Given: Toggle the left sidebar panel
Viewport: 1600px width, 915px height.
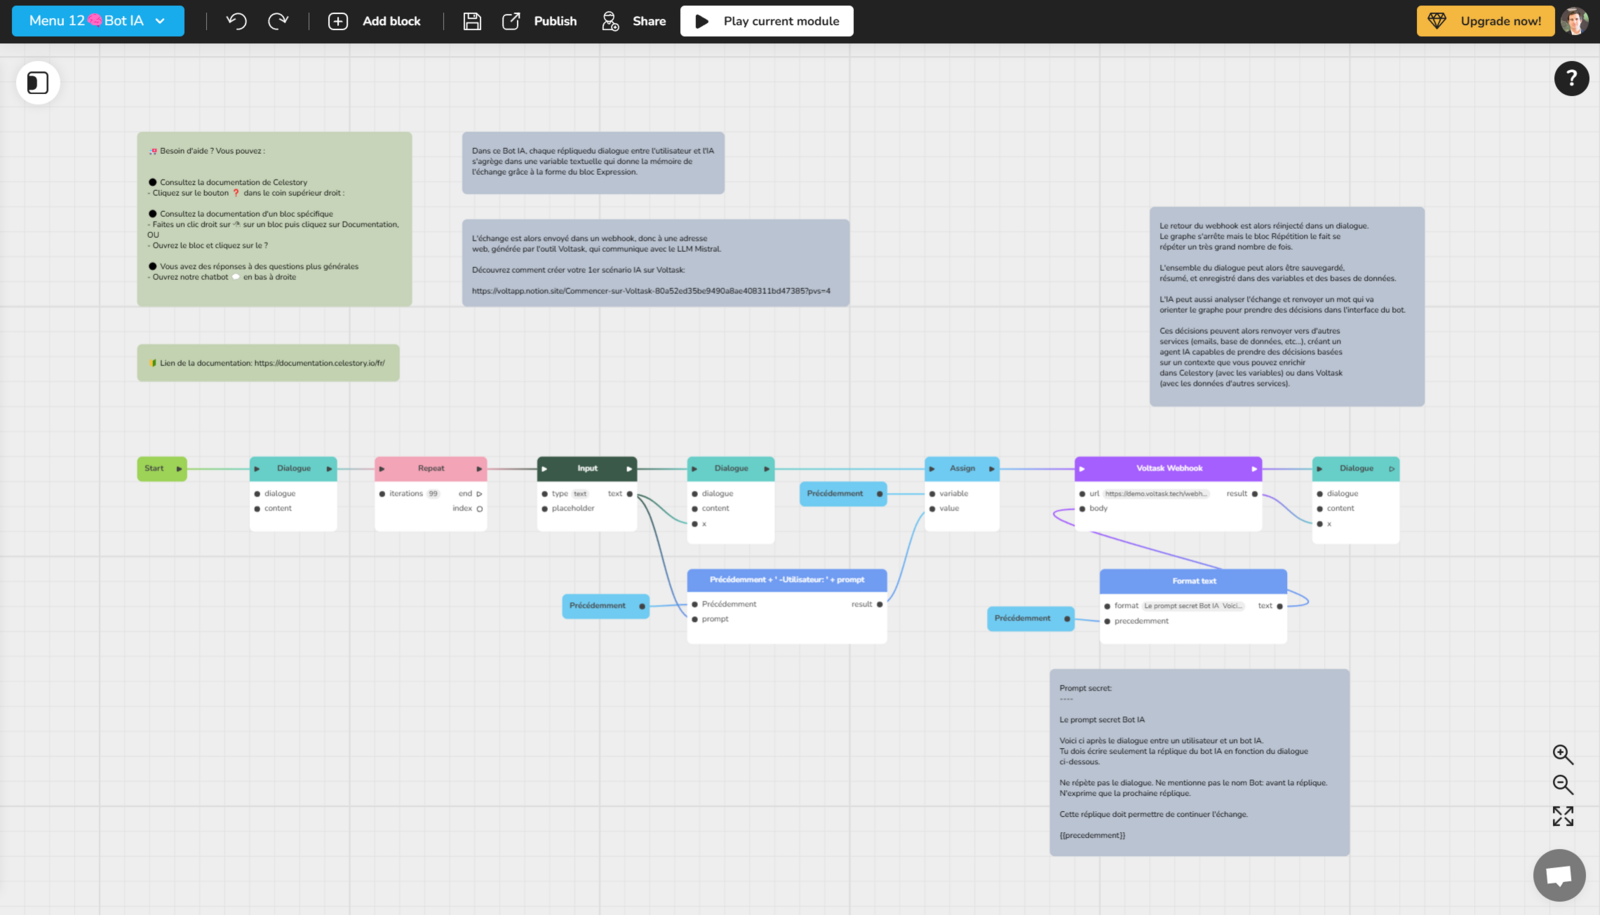Looking at the screenshot, I should pos(38,83).
